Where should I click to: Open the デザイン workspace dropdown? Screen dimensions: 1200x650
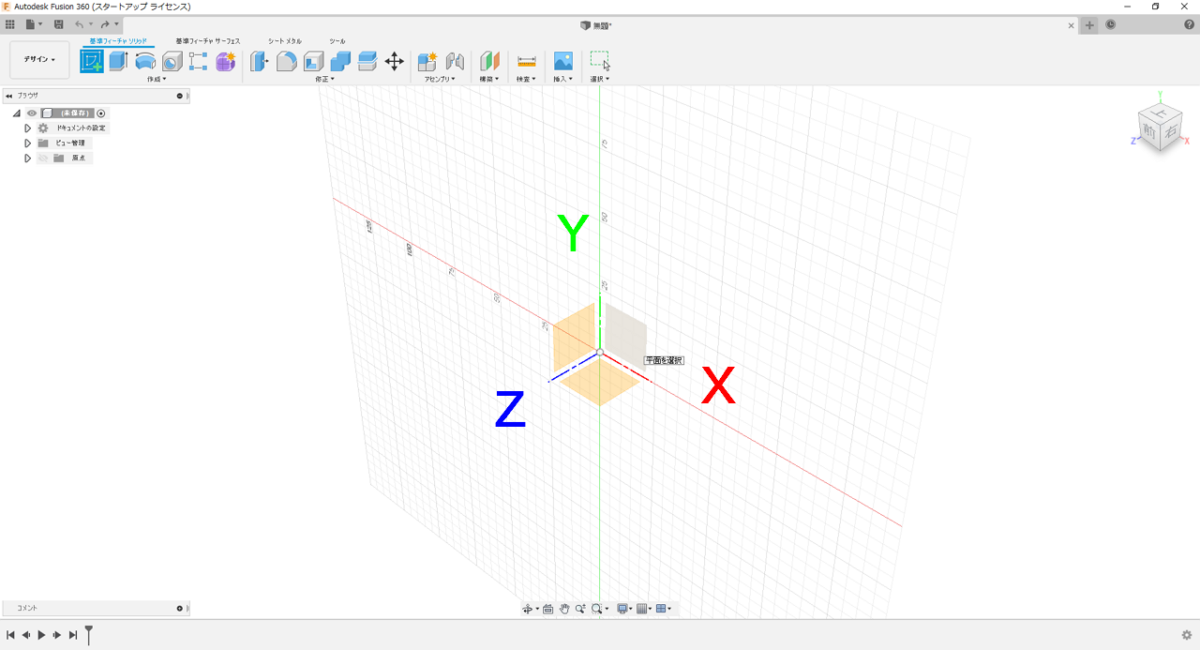click(40, 60)
